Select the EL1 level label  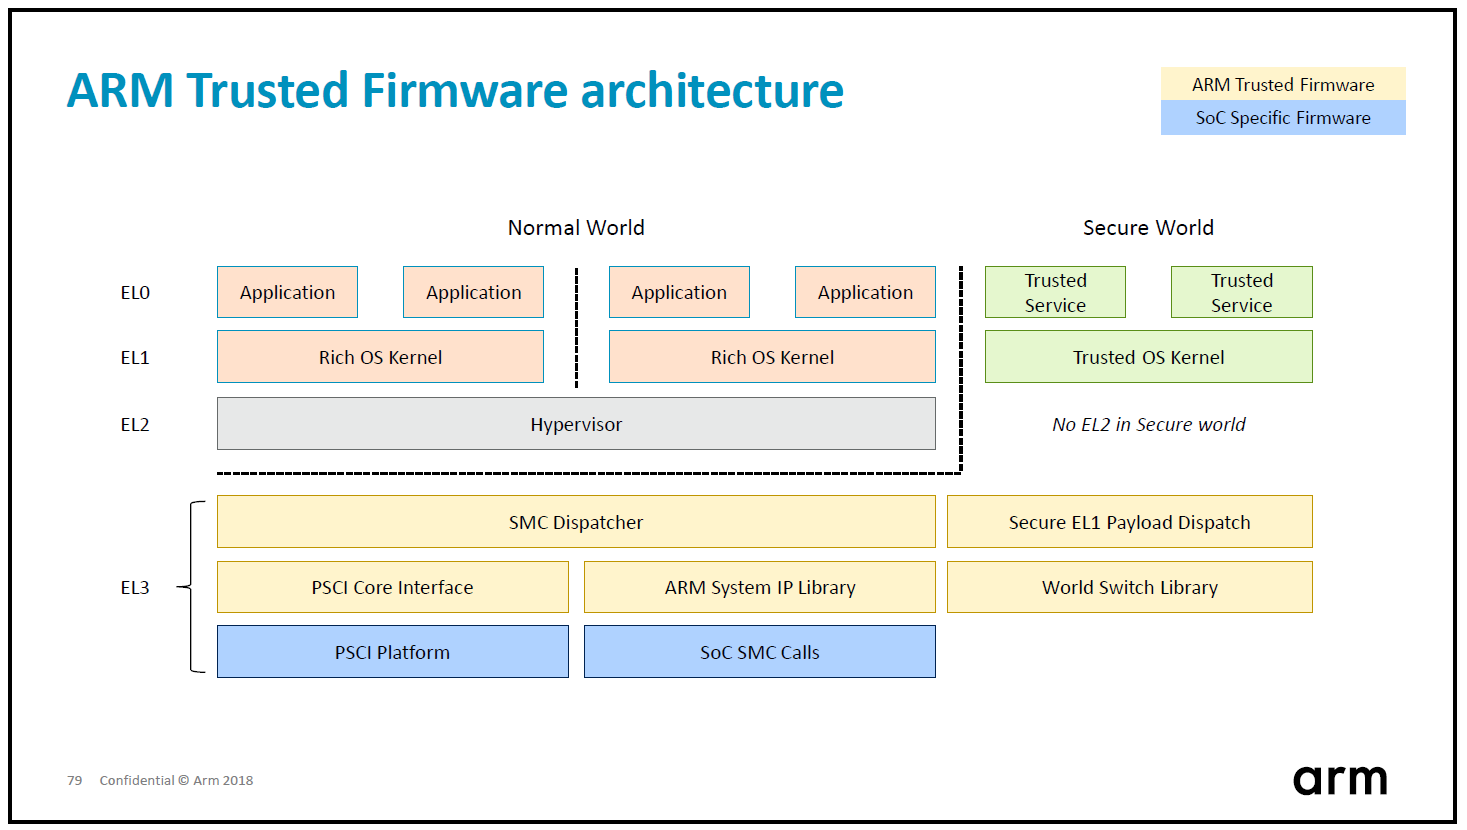pyautogui.click(x=135, y=358)
